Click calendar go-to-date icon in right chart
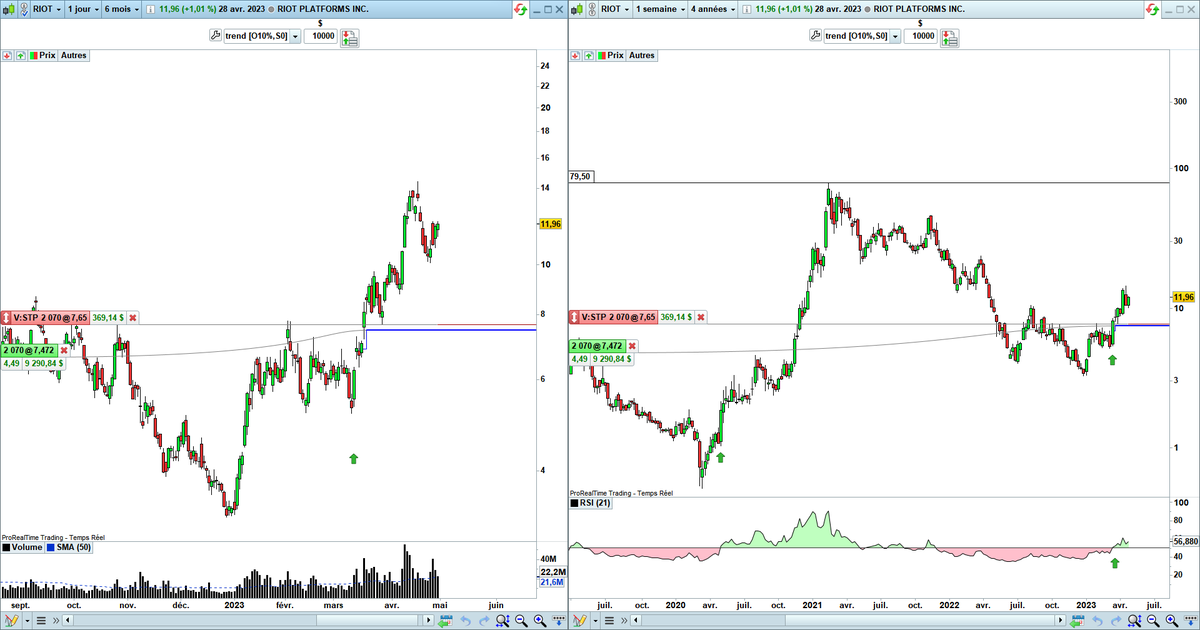Image resolution: width=1200 pixels, height=630 pixels. [1077, 620]
